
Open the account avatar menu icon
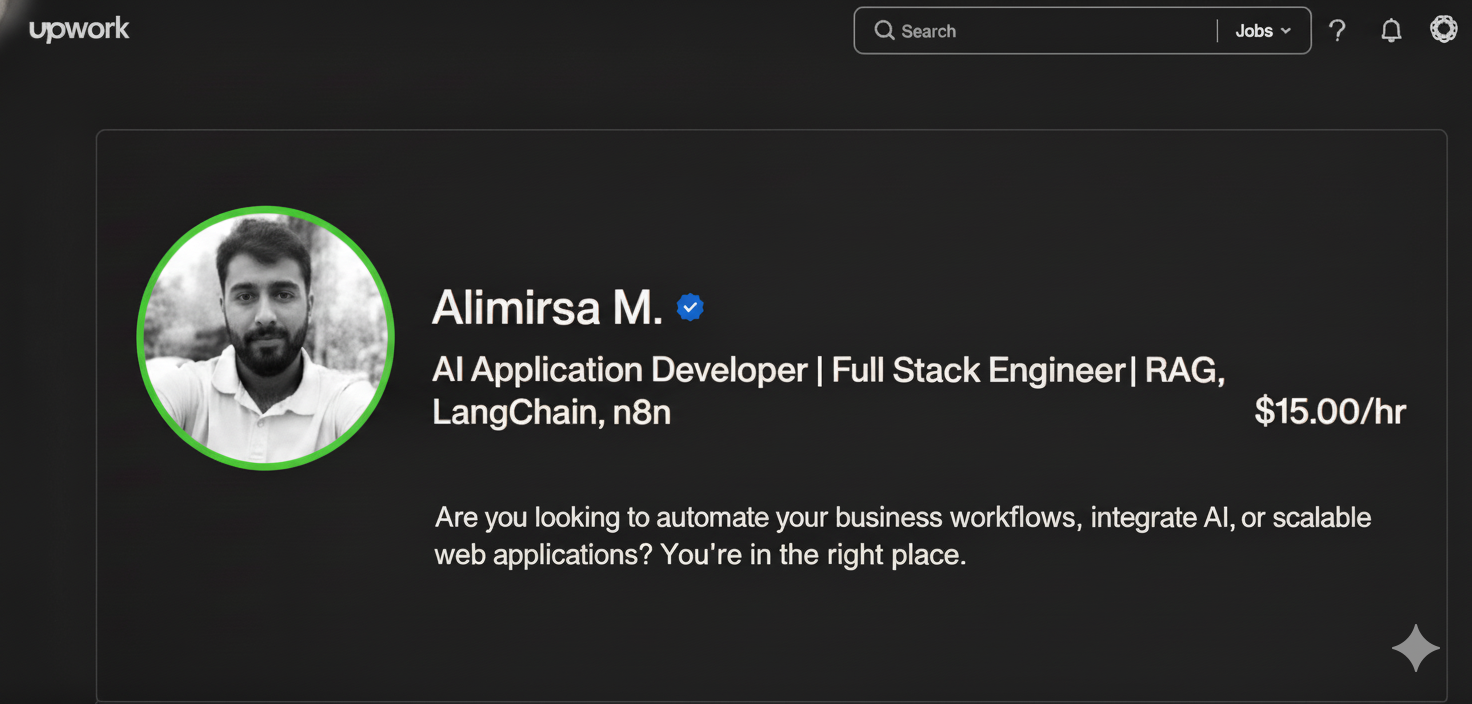(1443, 29)
